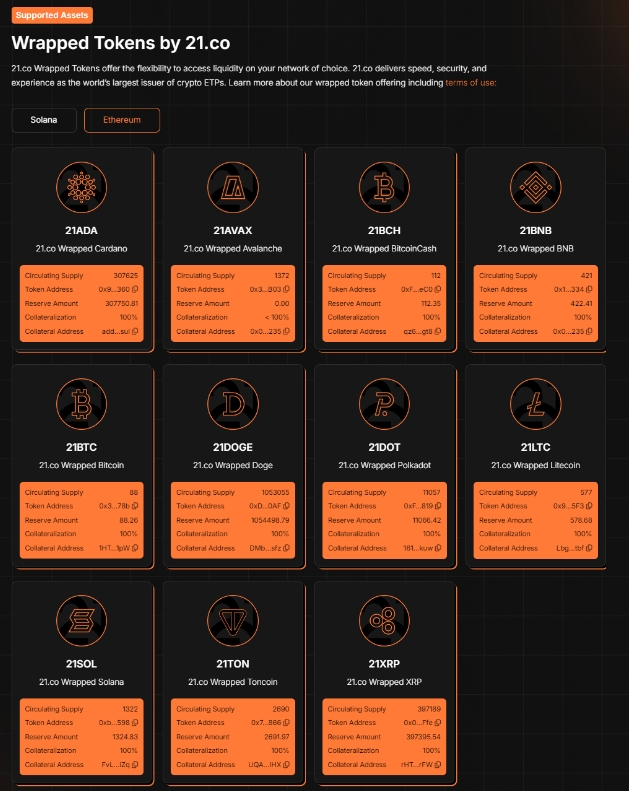
Task: Copy the 21LTC token address
Action: [589, 506]
